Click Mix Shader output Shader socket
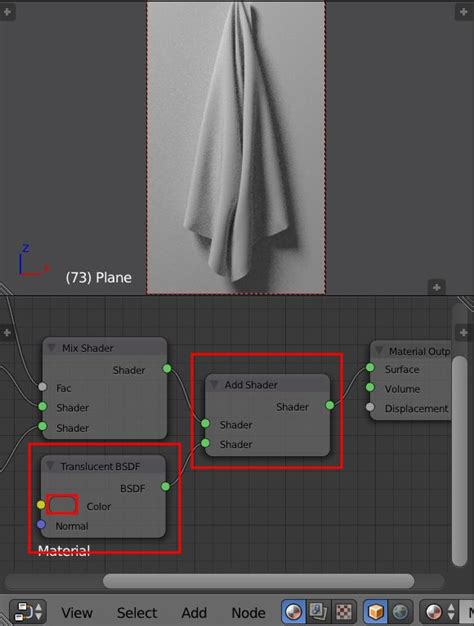The width and height of the screenshot is (474, 626). click(x=167, y=368)
